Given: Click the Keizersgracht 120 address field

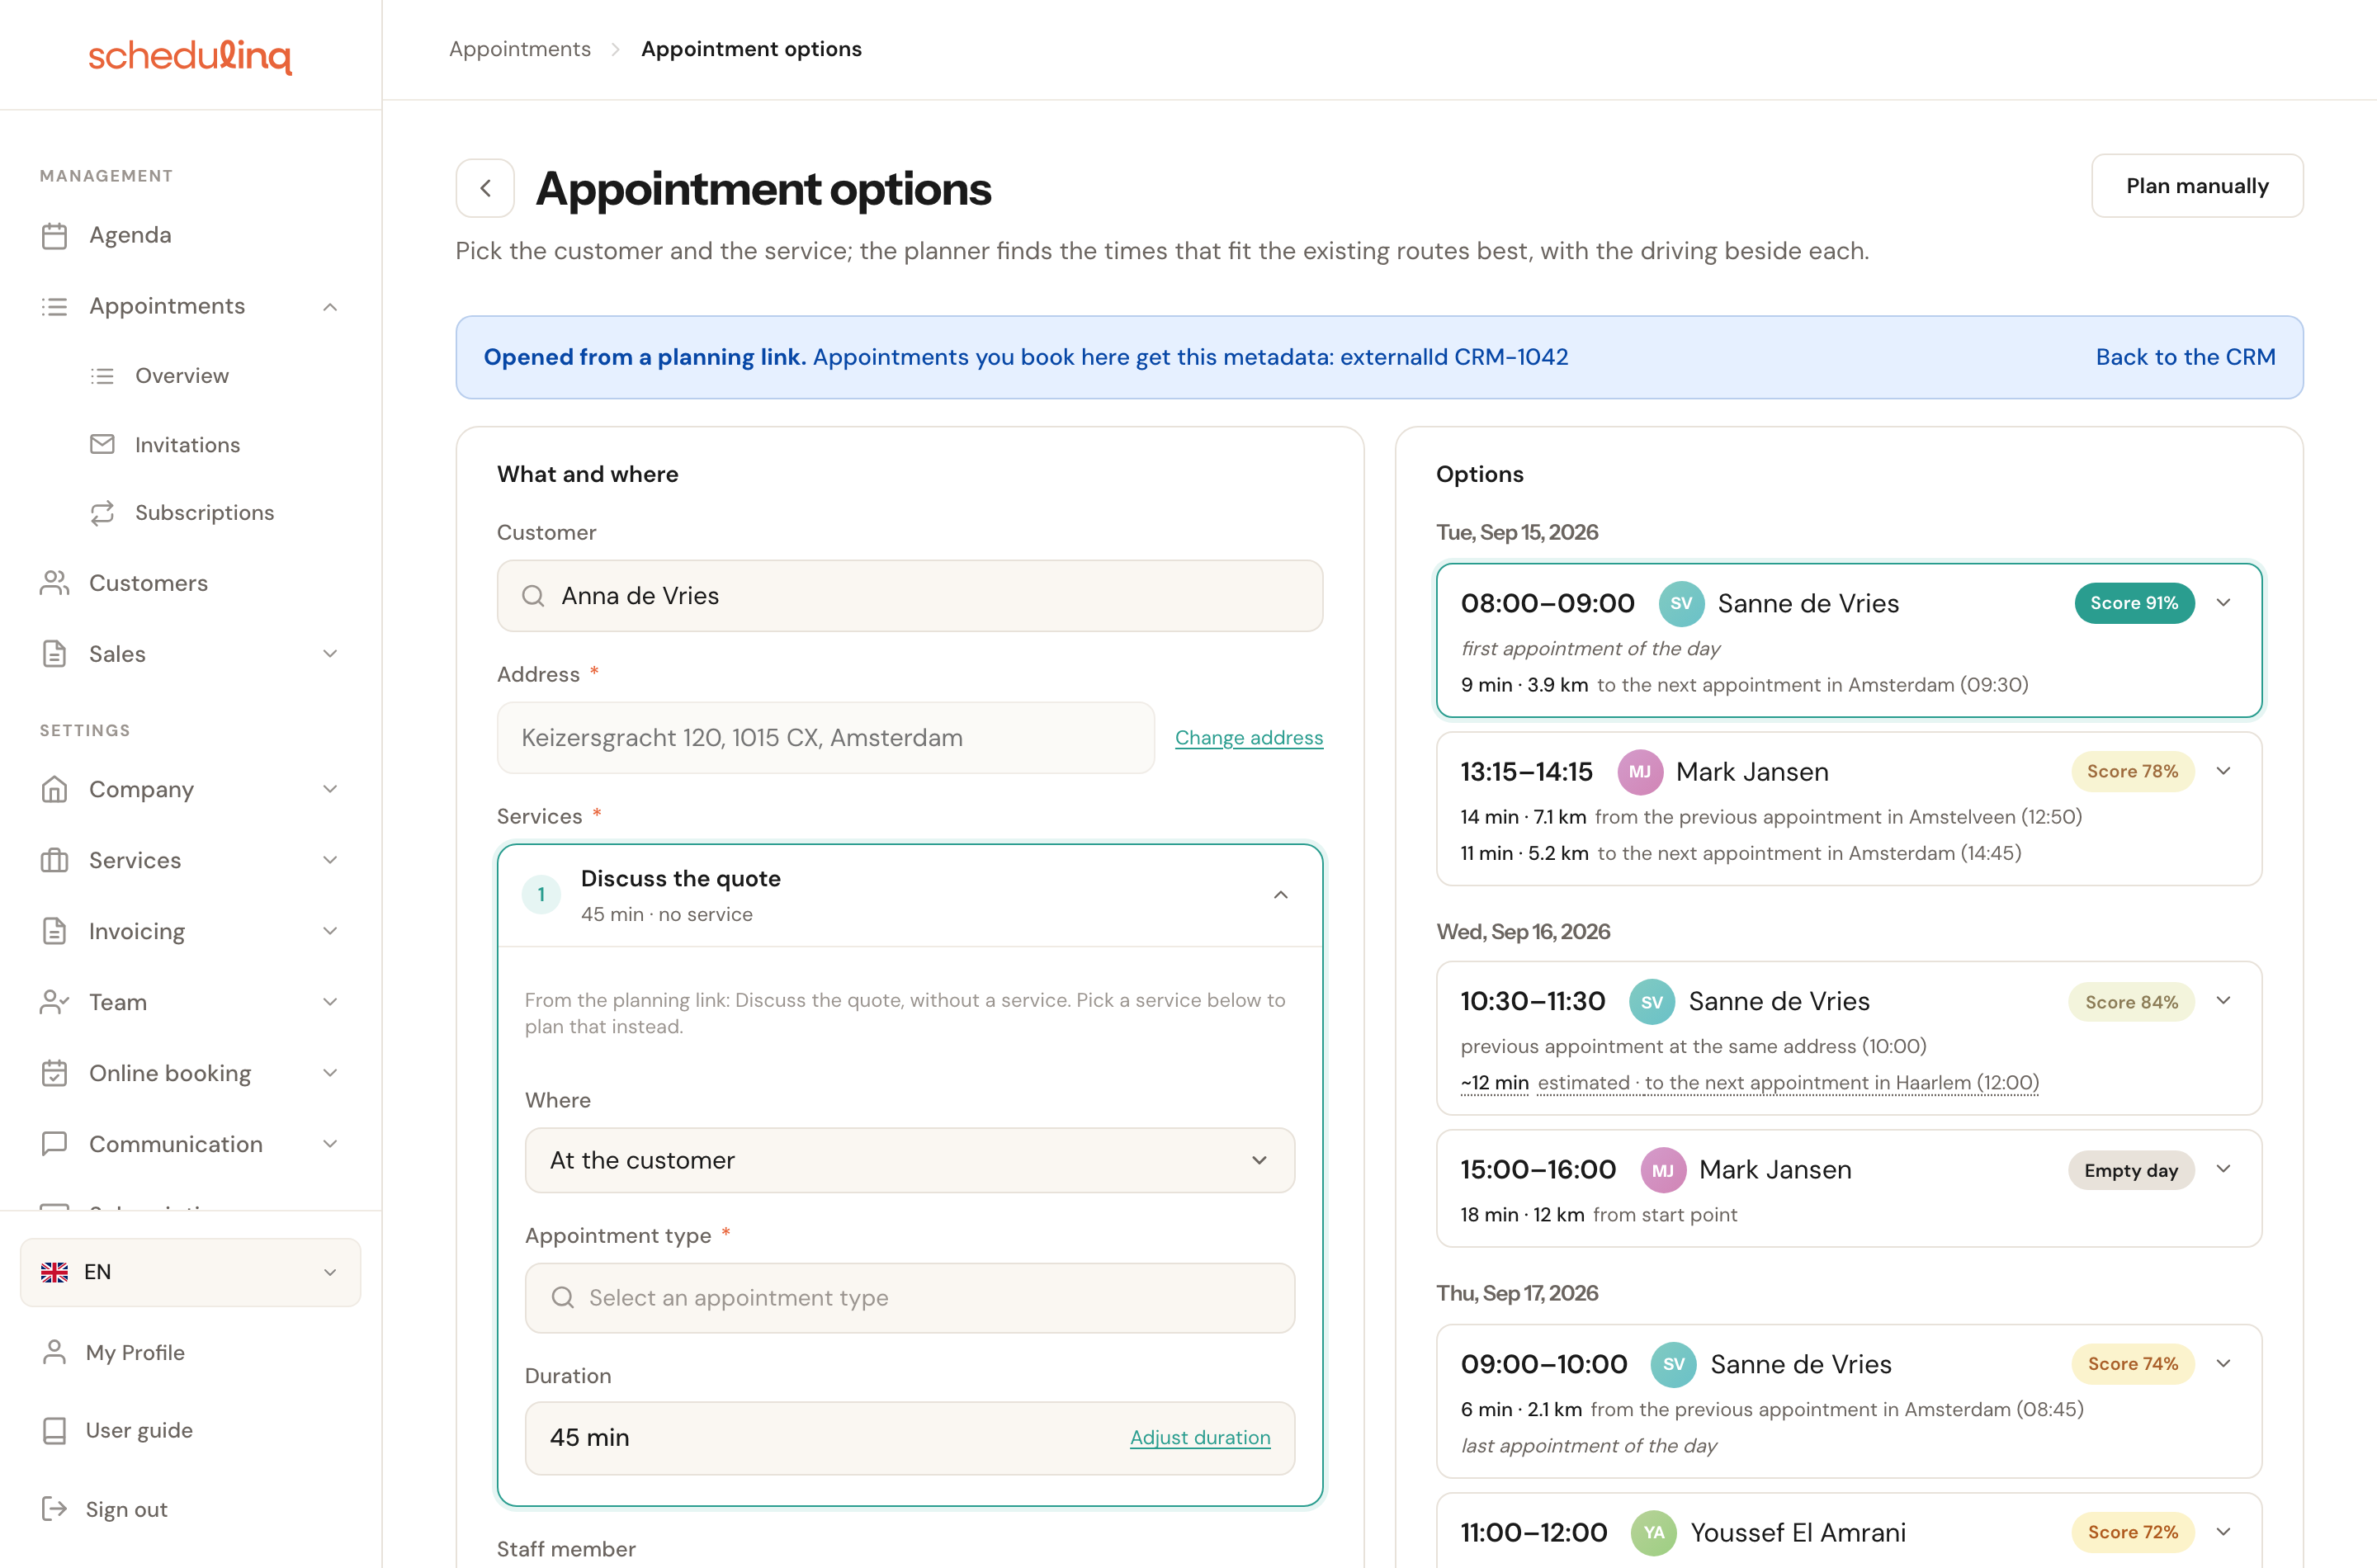Looking at the screenshot, I should (x=825, y=738).
